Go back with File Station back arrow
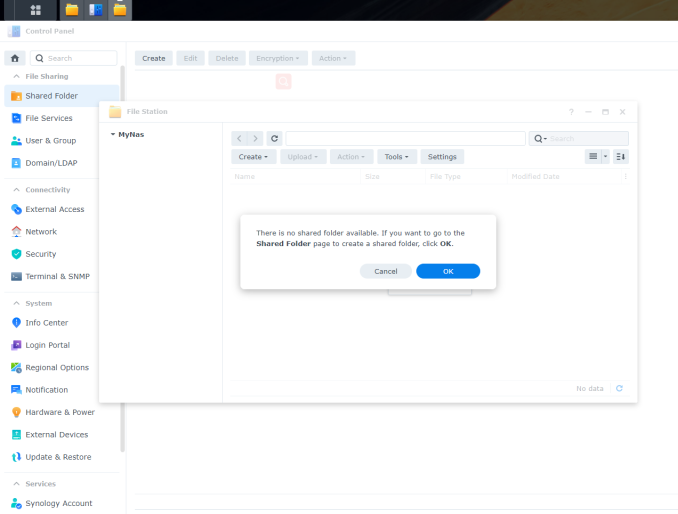 pos(239,138)
